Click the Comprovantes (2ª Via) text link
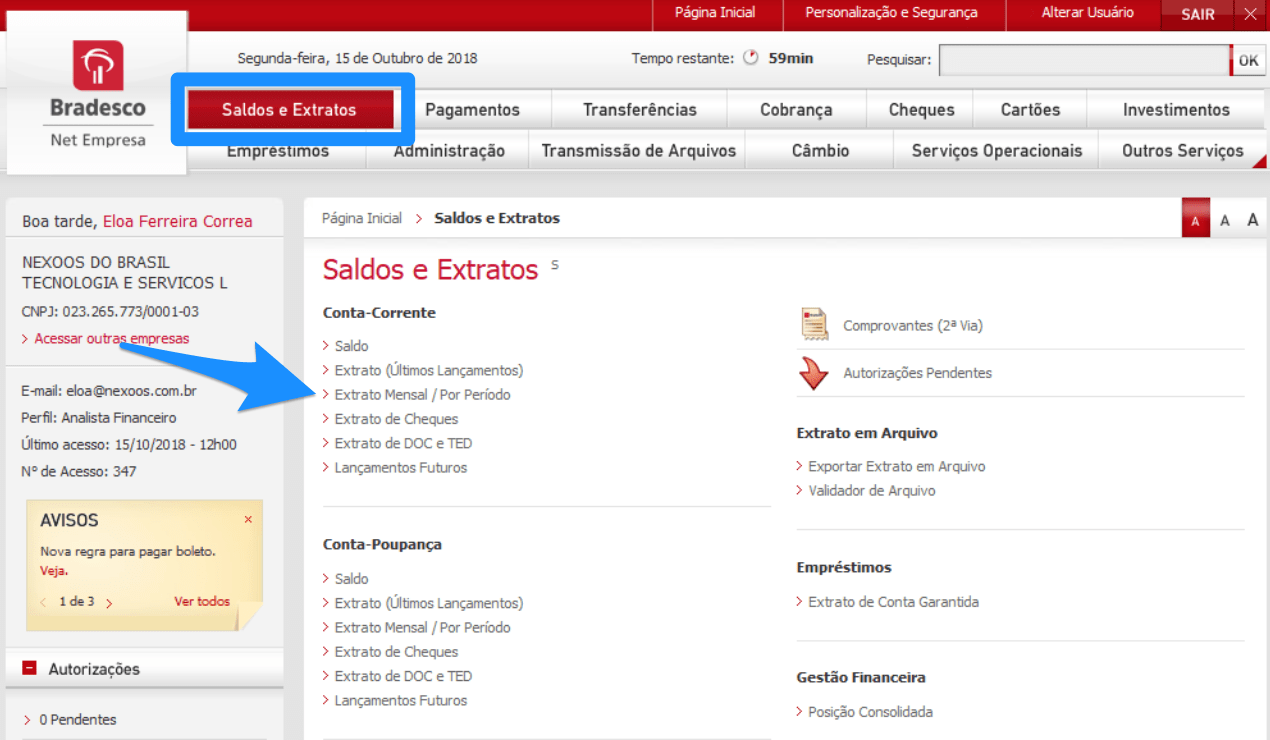 tap(913, 326)
